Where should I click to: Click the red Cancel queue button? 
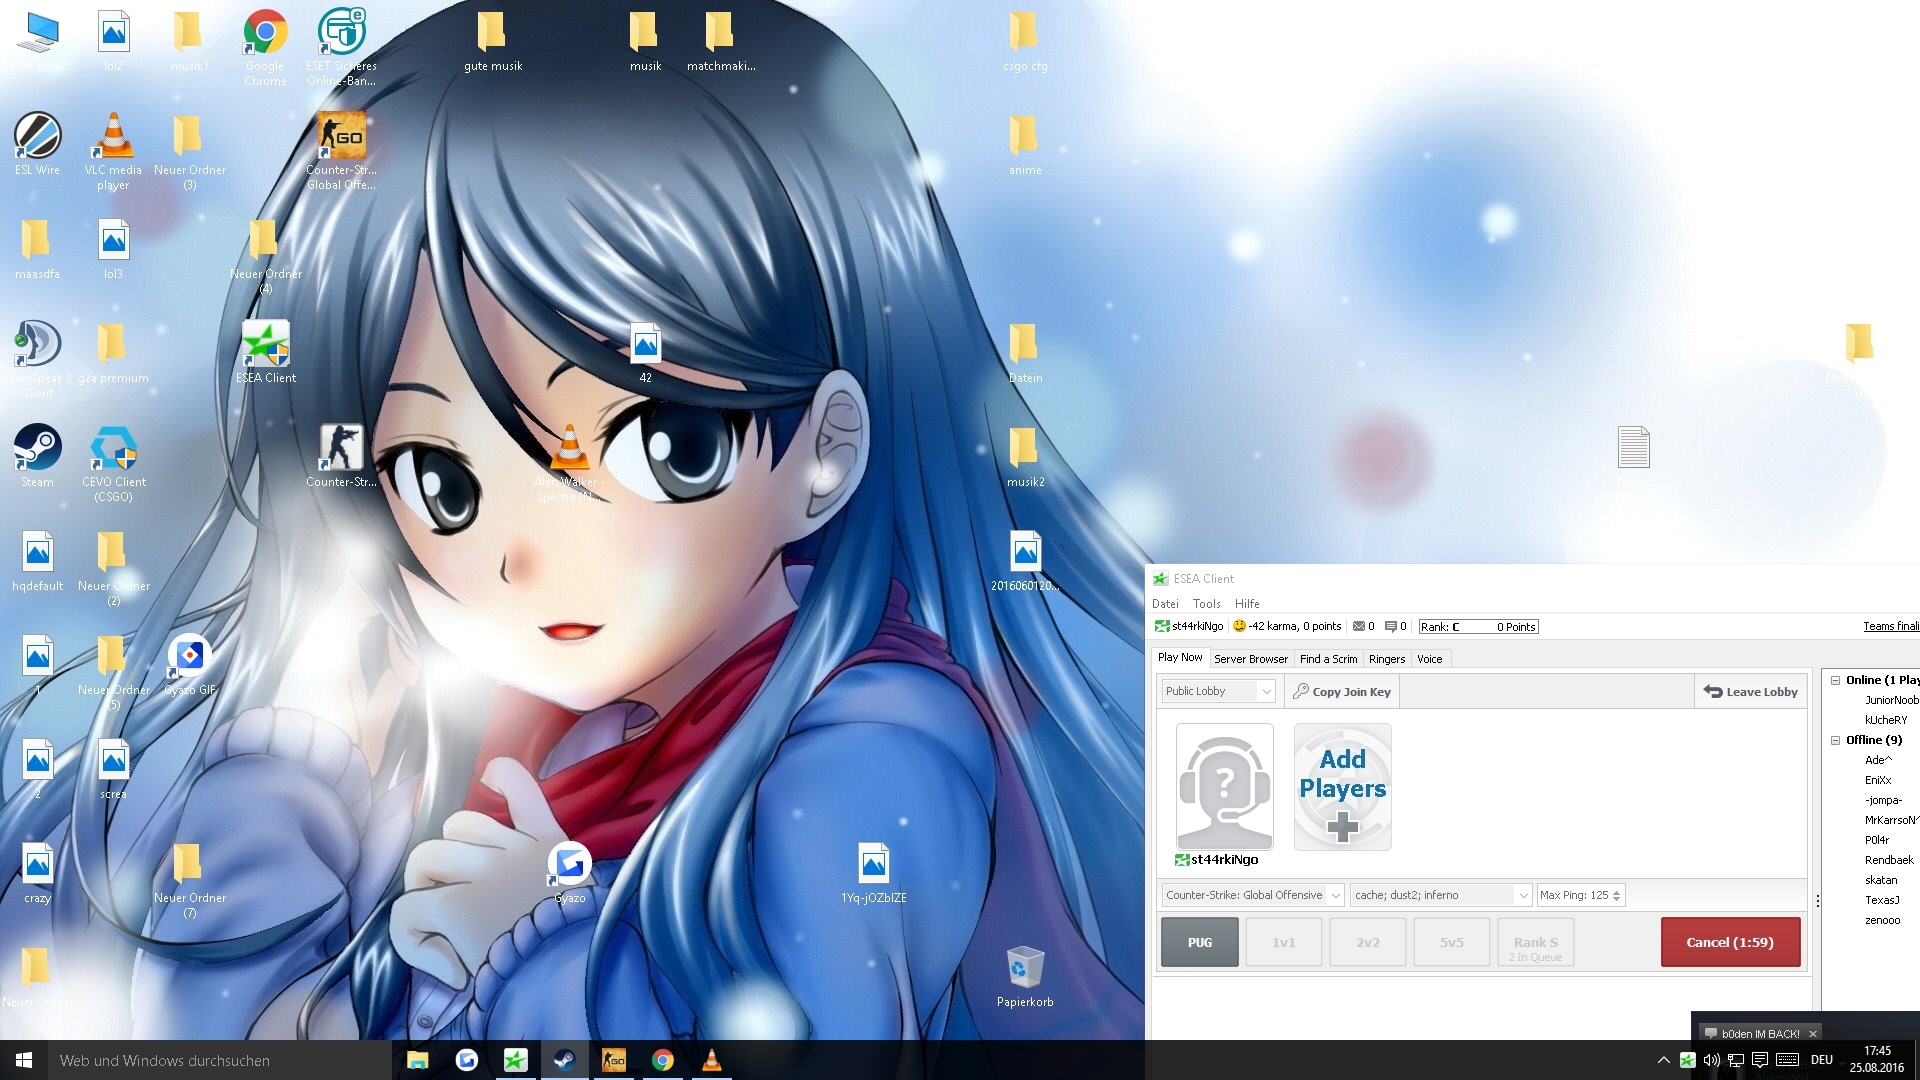(x=1730, y=942)
